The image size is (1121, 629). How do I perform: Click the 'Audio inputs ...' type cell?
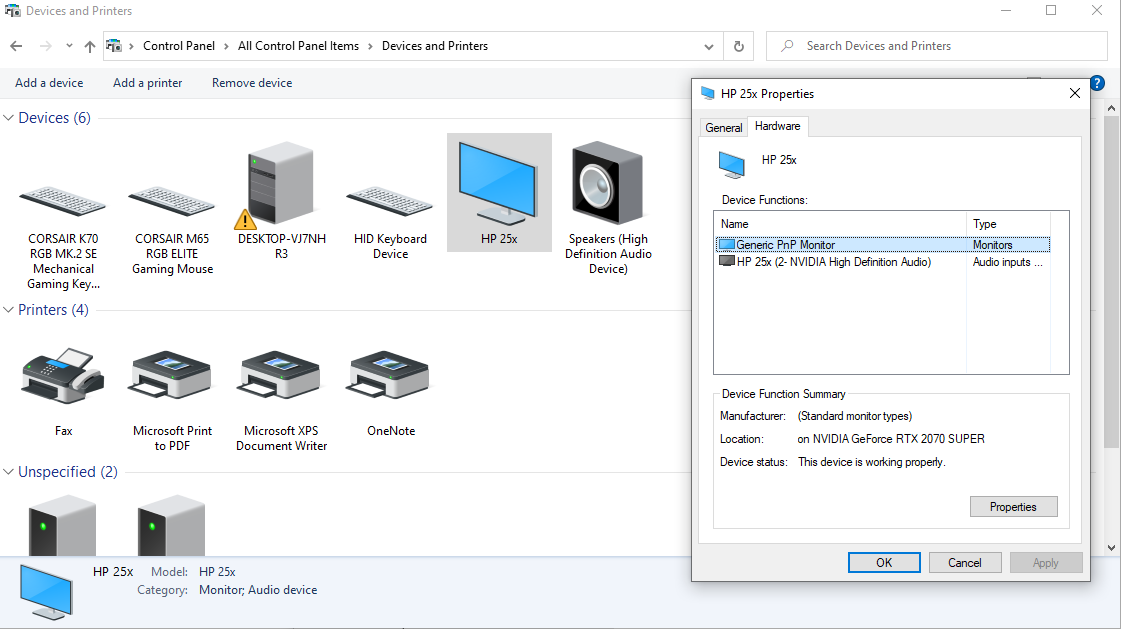coord(1007,262)
